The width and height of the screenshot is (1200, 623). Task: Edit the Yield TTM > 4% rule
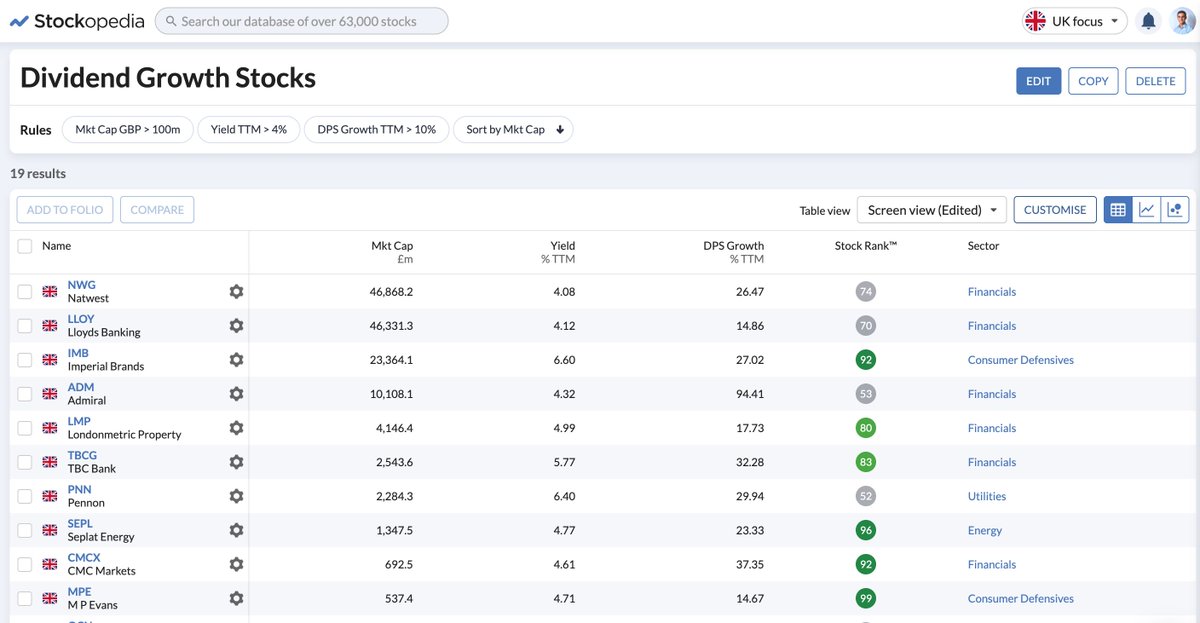coord(249,130)
